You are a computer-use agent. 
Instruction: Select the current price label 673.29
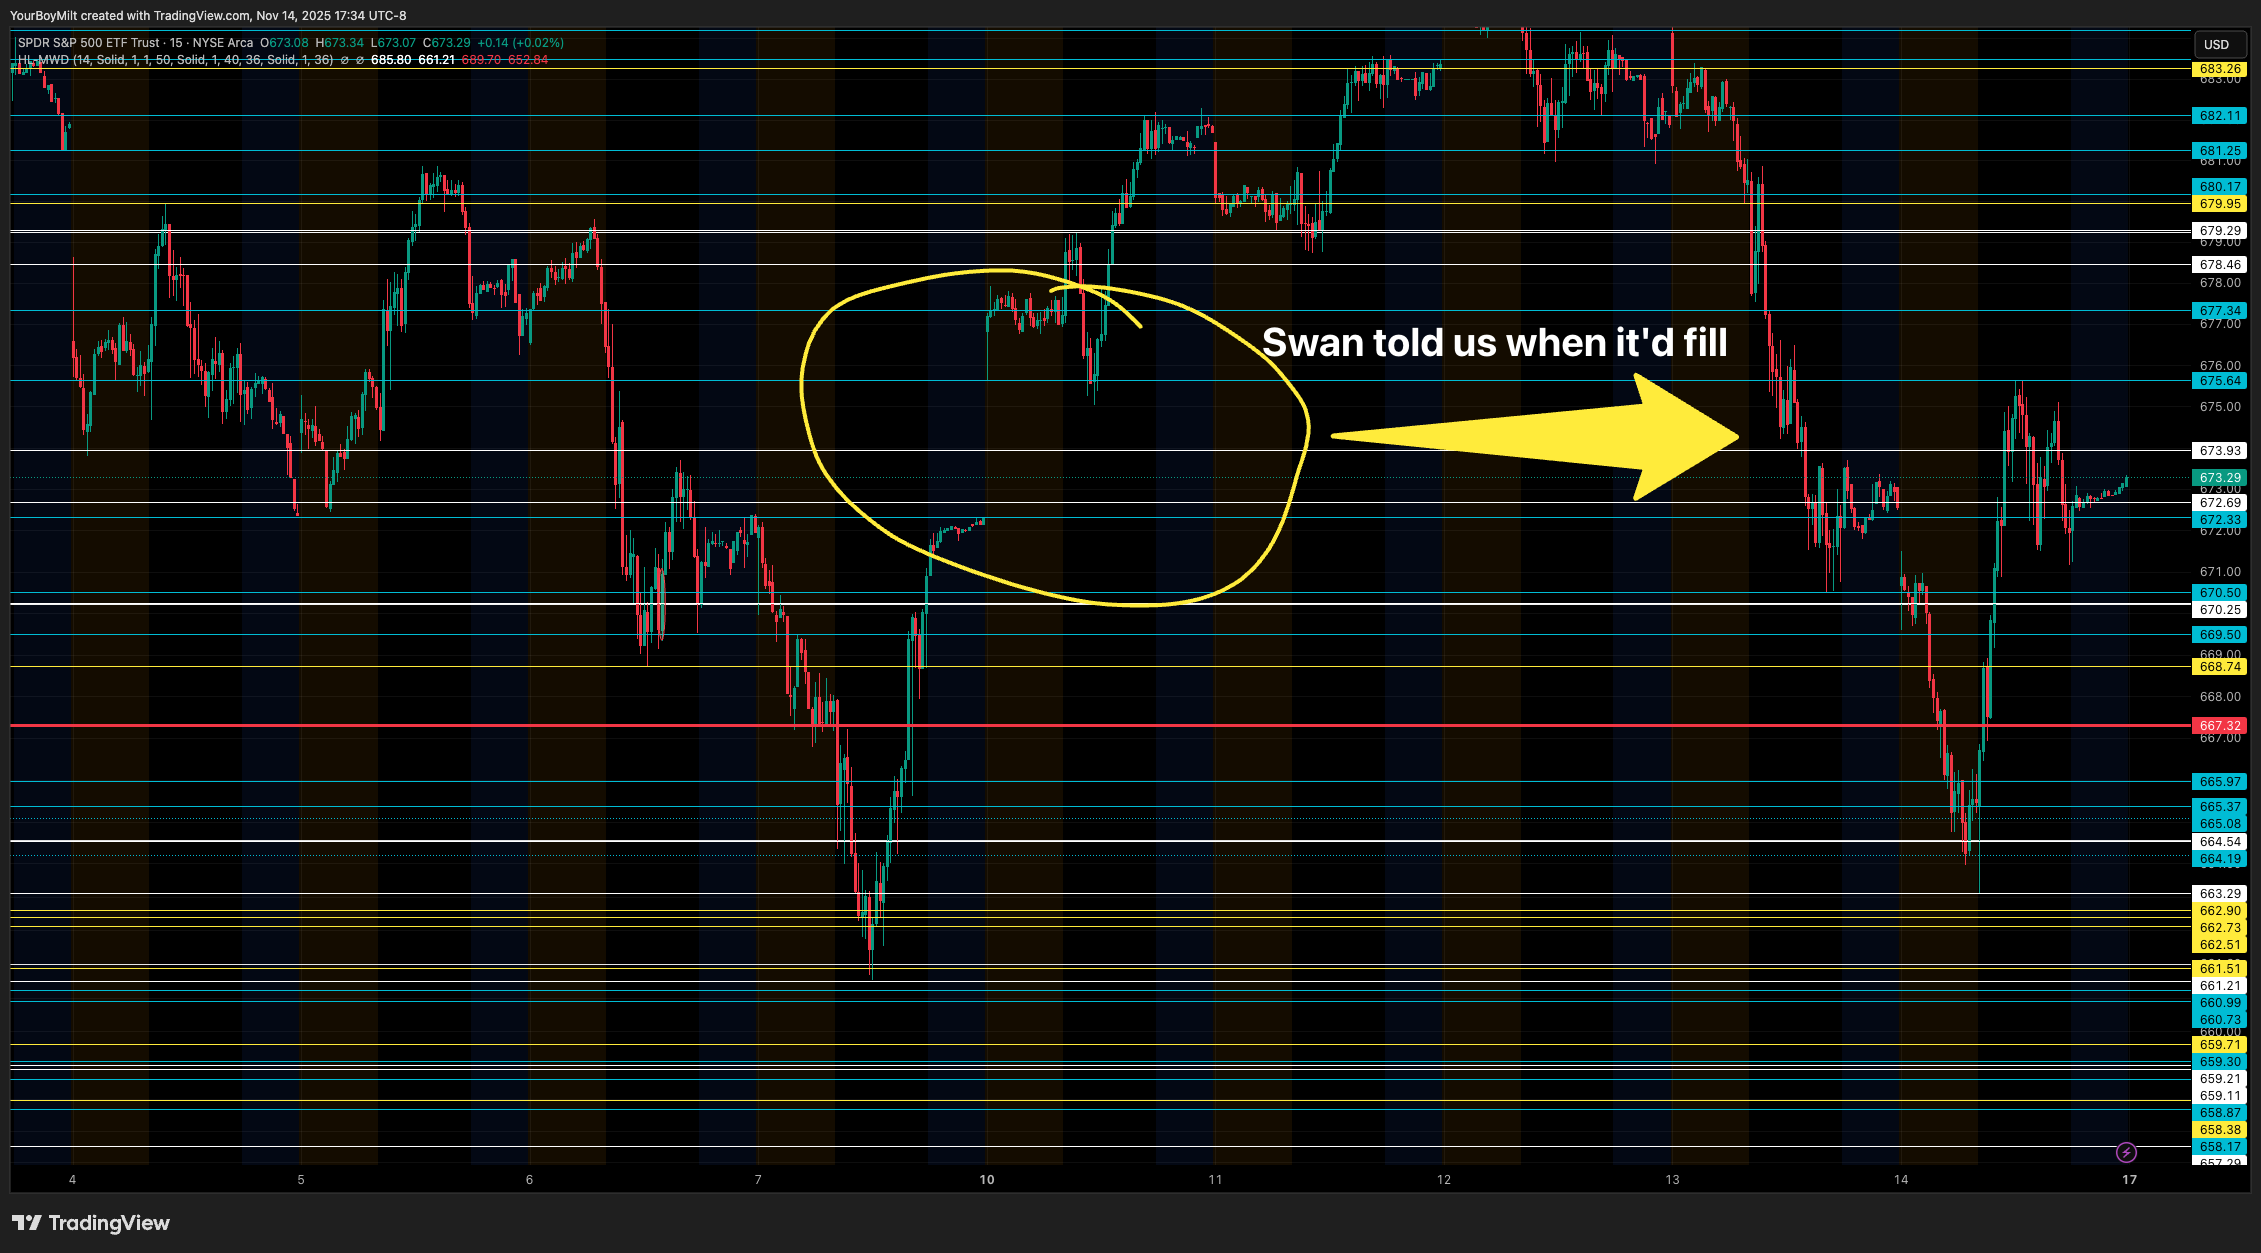tap(2219, 478)
